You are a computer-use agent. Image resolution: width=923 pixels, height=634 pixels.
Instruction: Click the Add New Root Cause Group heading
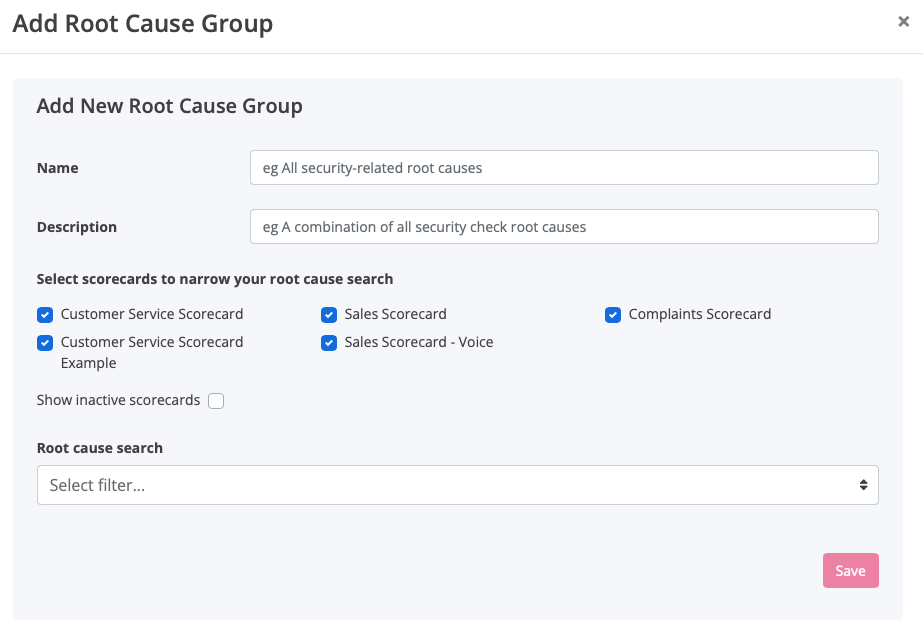[169, 106]
